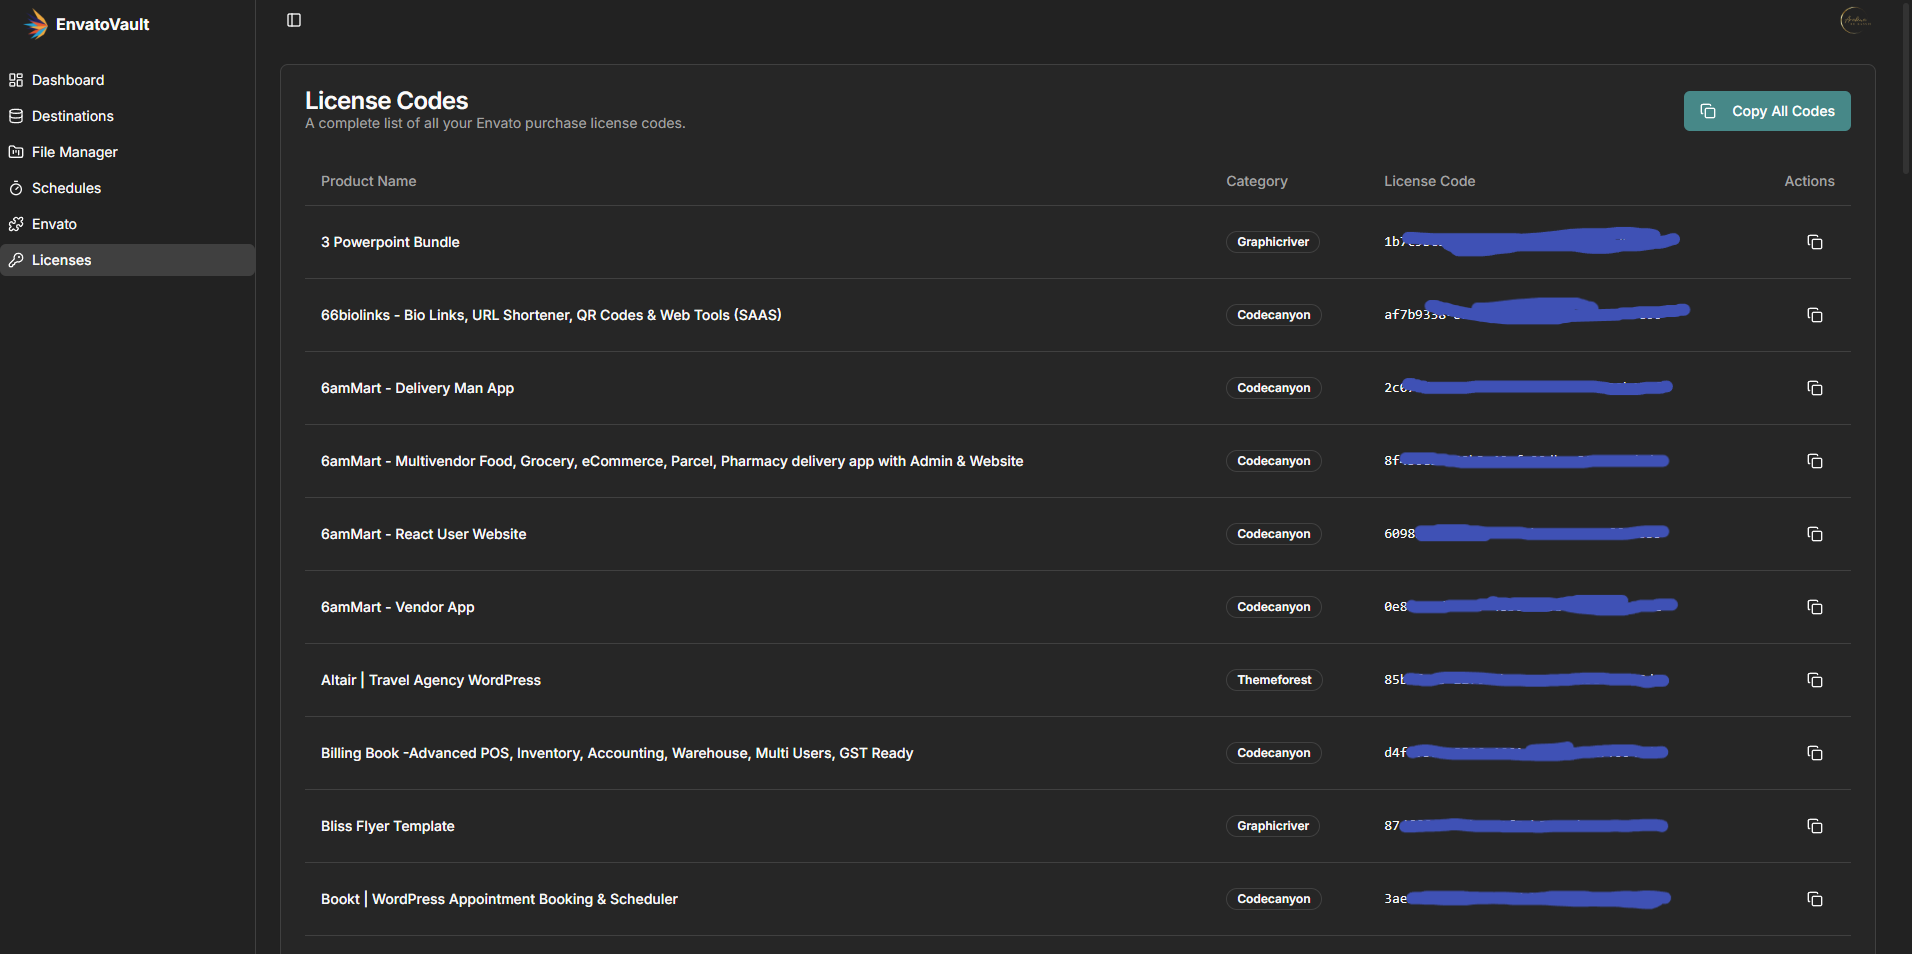The height and width of the screenshot is (954, 1912).
Task: Click the License Code column header
Action: point(1429,181)
